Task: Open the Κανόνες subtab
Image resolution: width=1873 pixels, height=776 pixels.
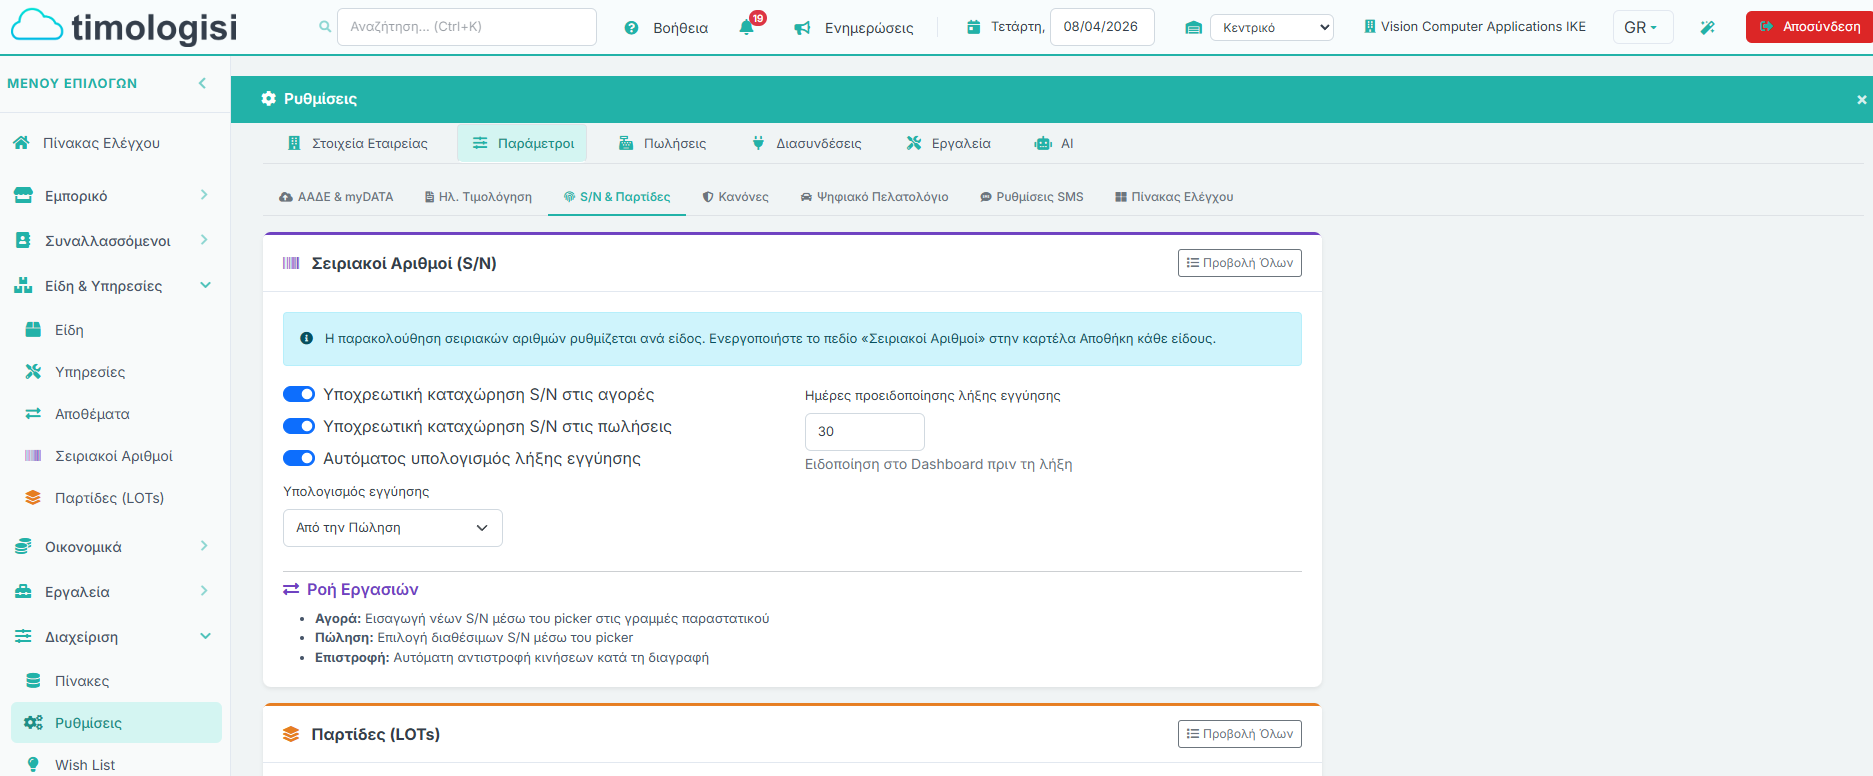Action: (x=735, y=197)
